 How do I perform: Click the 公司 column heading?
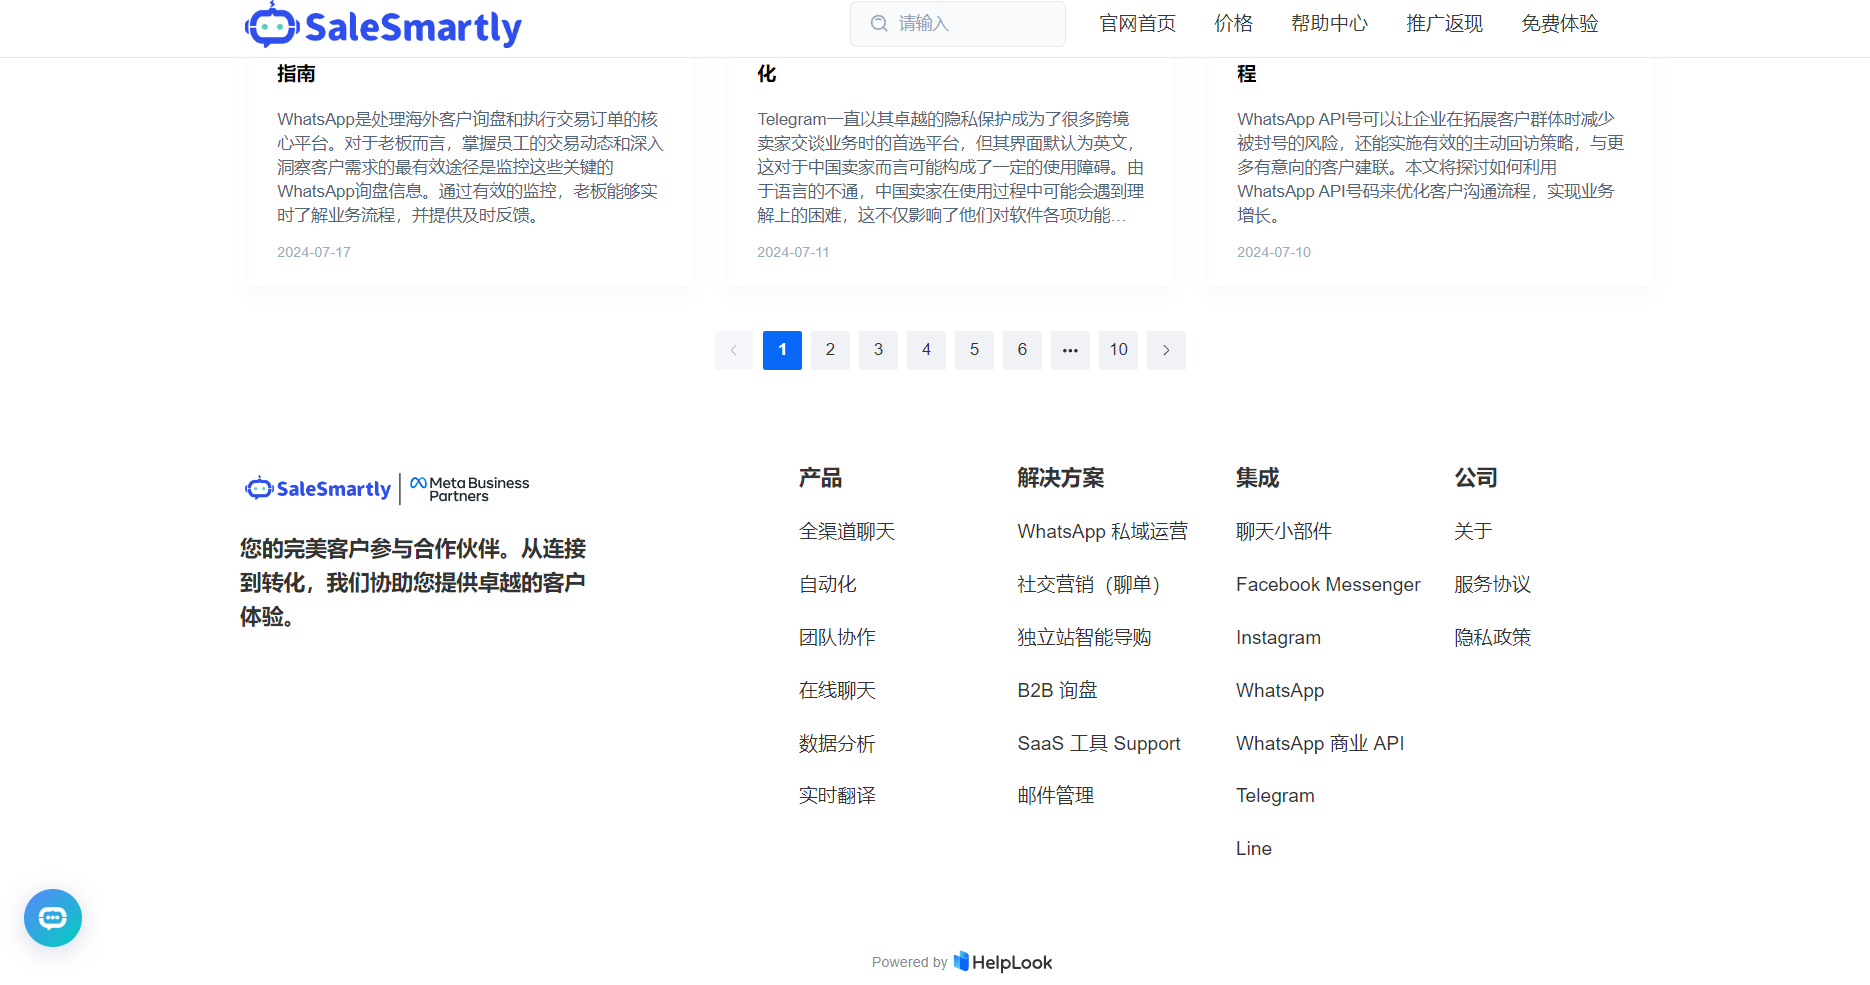pyautogui.click(x=1476, y=478)
